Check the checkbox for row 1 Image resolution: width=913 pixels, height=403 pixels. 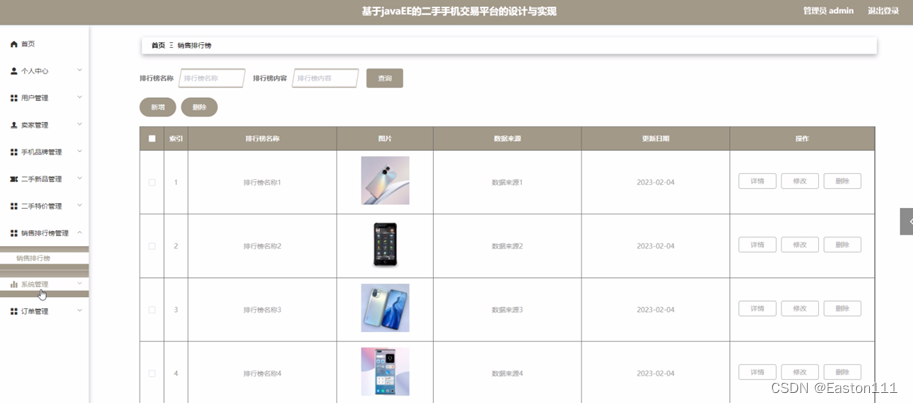(152, 182)
